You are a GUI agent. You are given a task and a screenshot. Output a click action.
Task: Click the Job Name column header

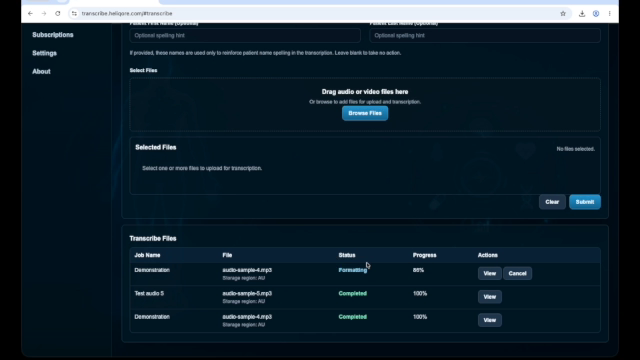pyautogui.click(x=147, y=255)
